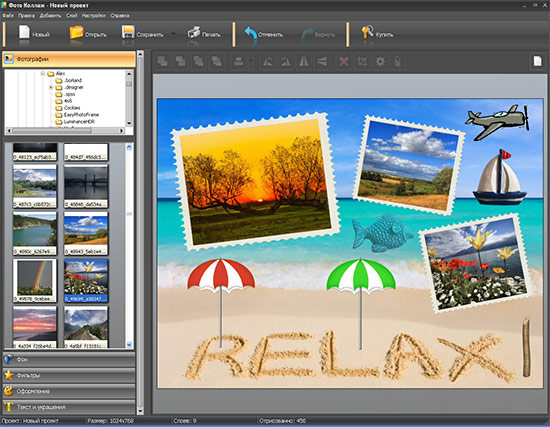Expand the Фон panel
Viewport: 550px width, 427px height.
click(69, 359)
